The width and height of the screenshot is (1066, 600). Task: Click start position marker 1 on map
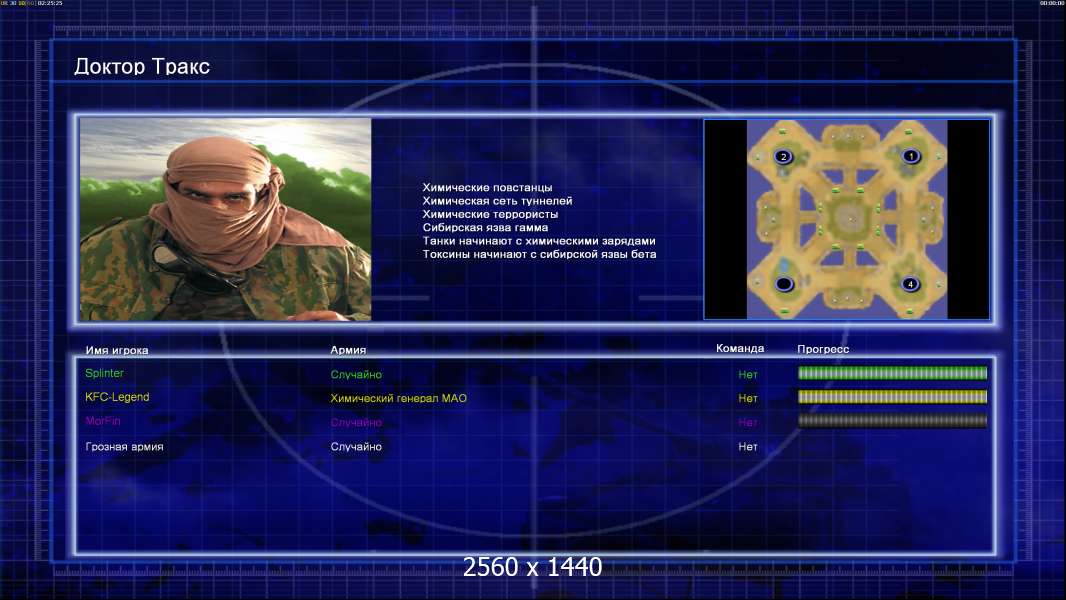point(910,156)
